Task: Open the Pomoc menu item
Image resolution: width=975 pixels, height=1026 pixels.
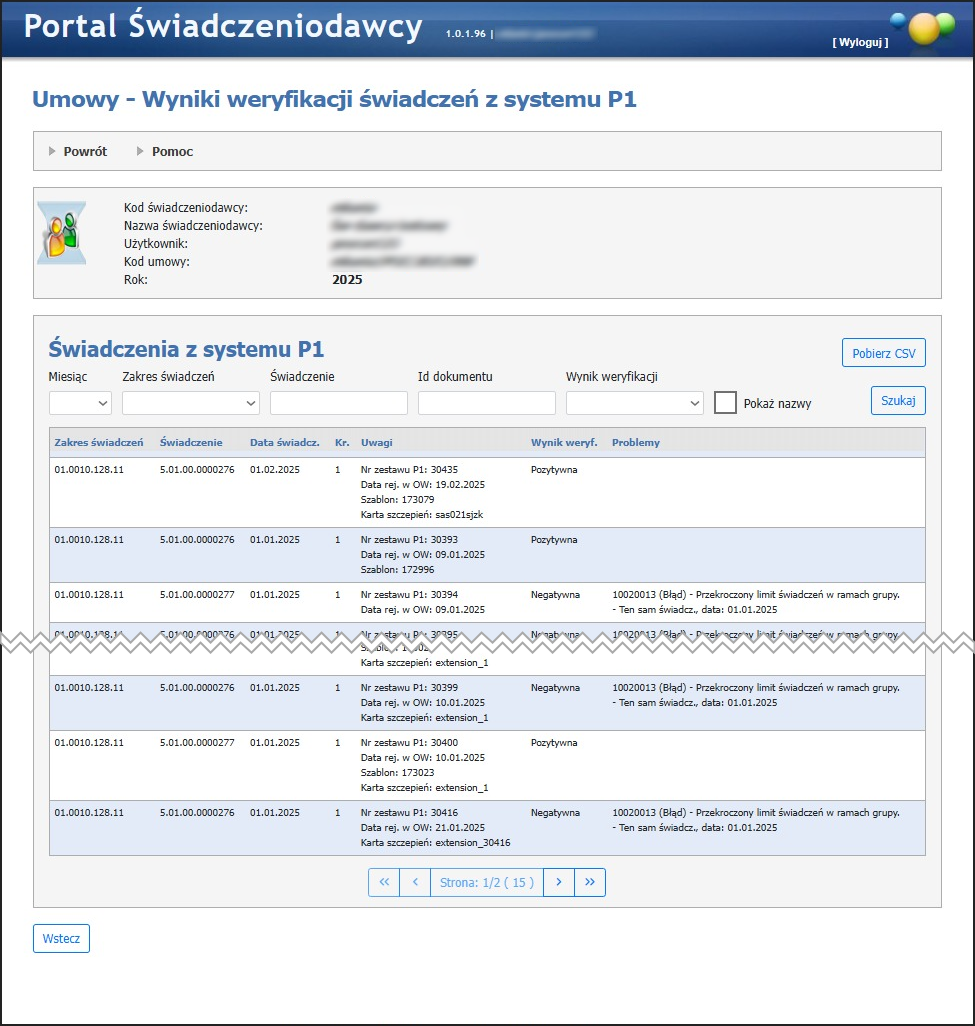Action: point(172,152)
